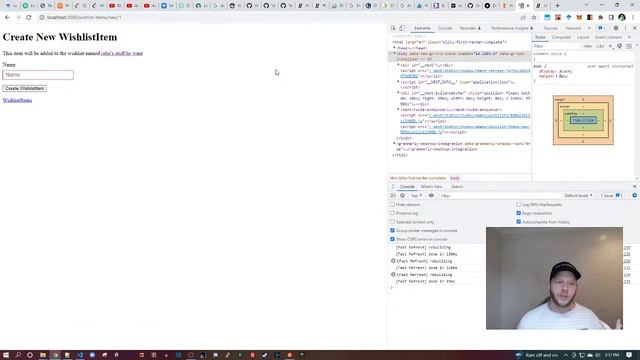Open the Sources panel tab
Viewport: 640px width, 360px height.
coord(551,28)
